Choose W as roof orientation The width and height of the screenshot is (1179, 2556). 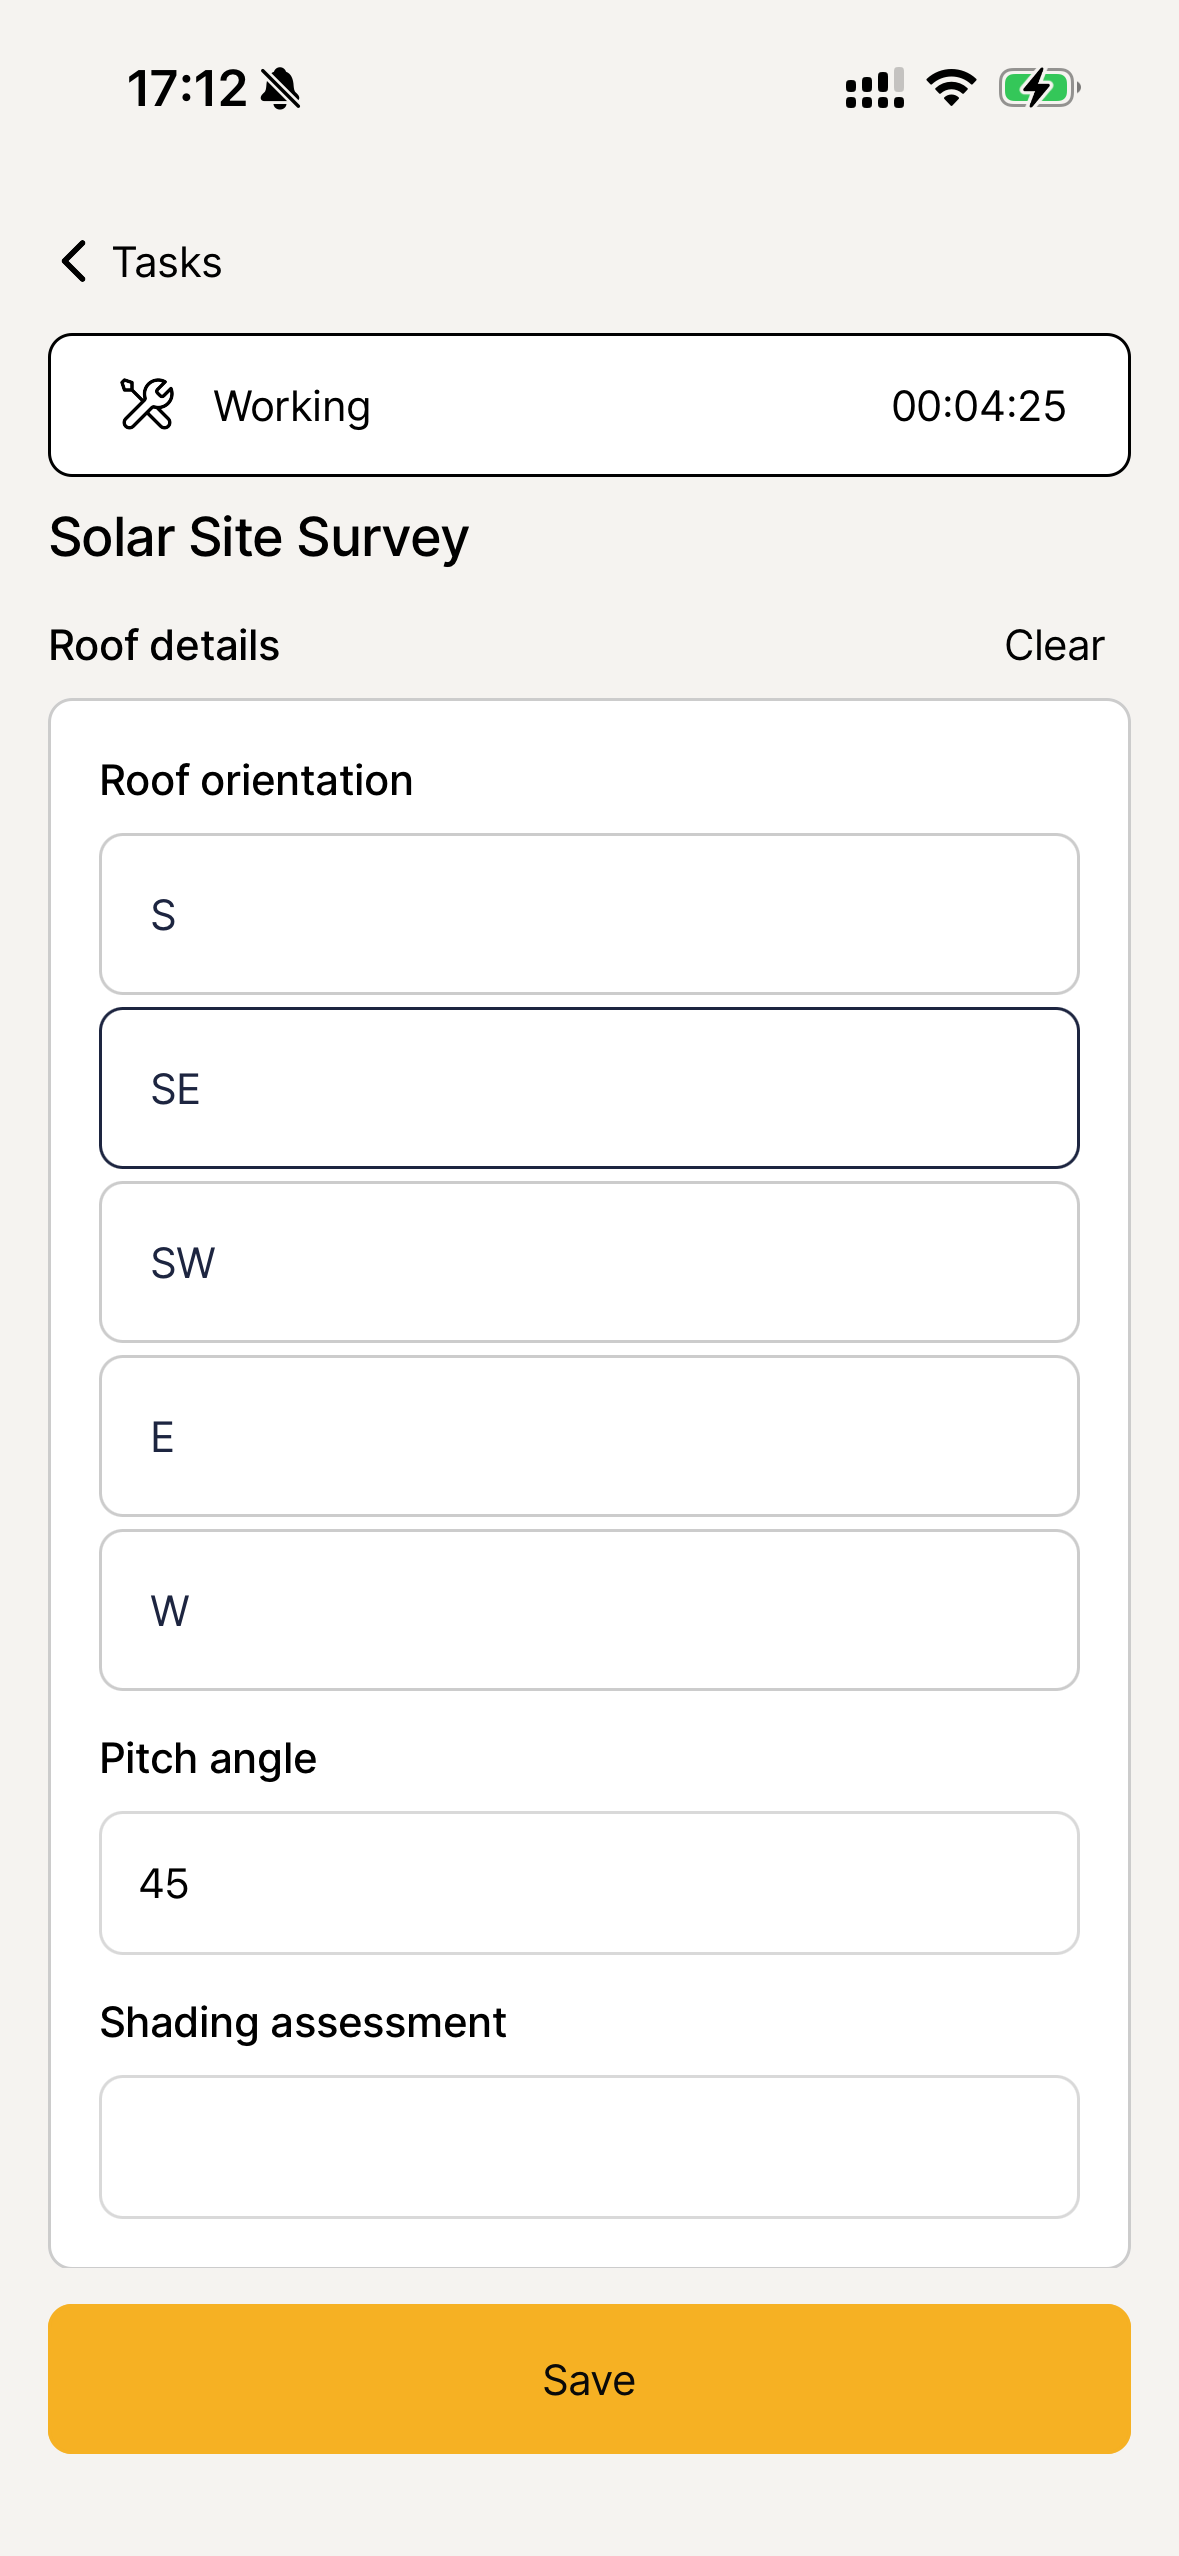[589, 1610]
